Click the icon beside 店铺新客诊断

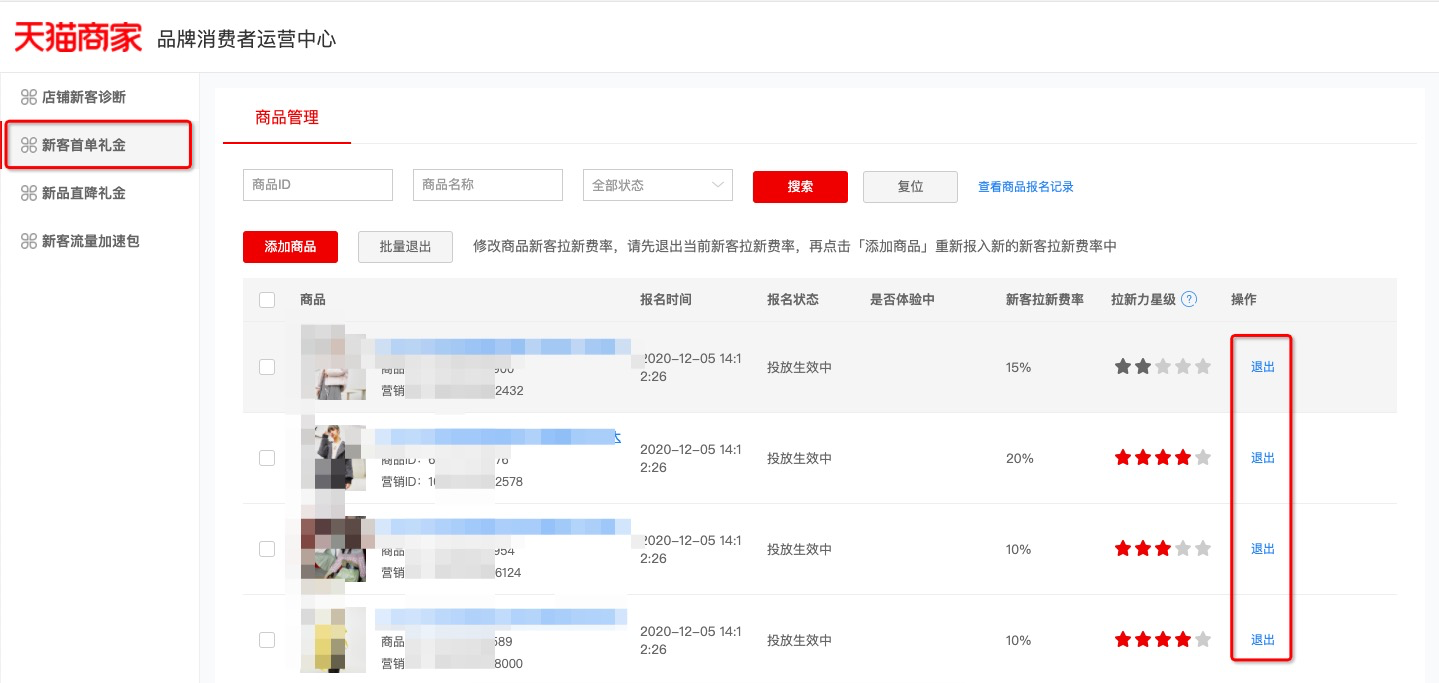pyautogui.click(x=28, y=97)
